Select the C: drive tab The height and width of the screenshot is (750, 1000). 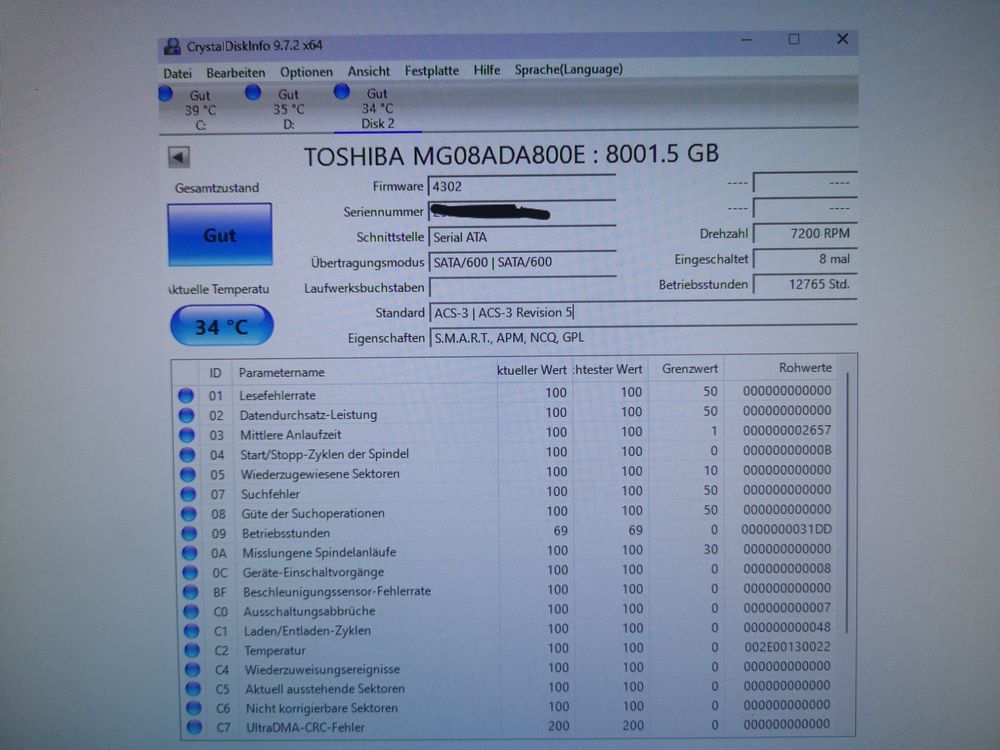point(200,110)
